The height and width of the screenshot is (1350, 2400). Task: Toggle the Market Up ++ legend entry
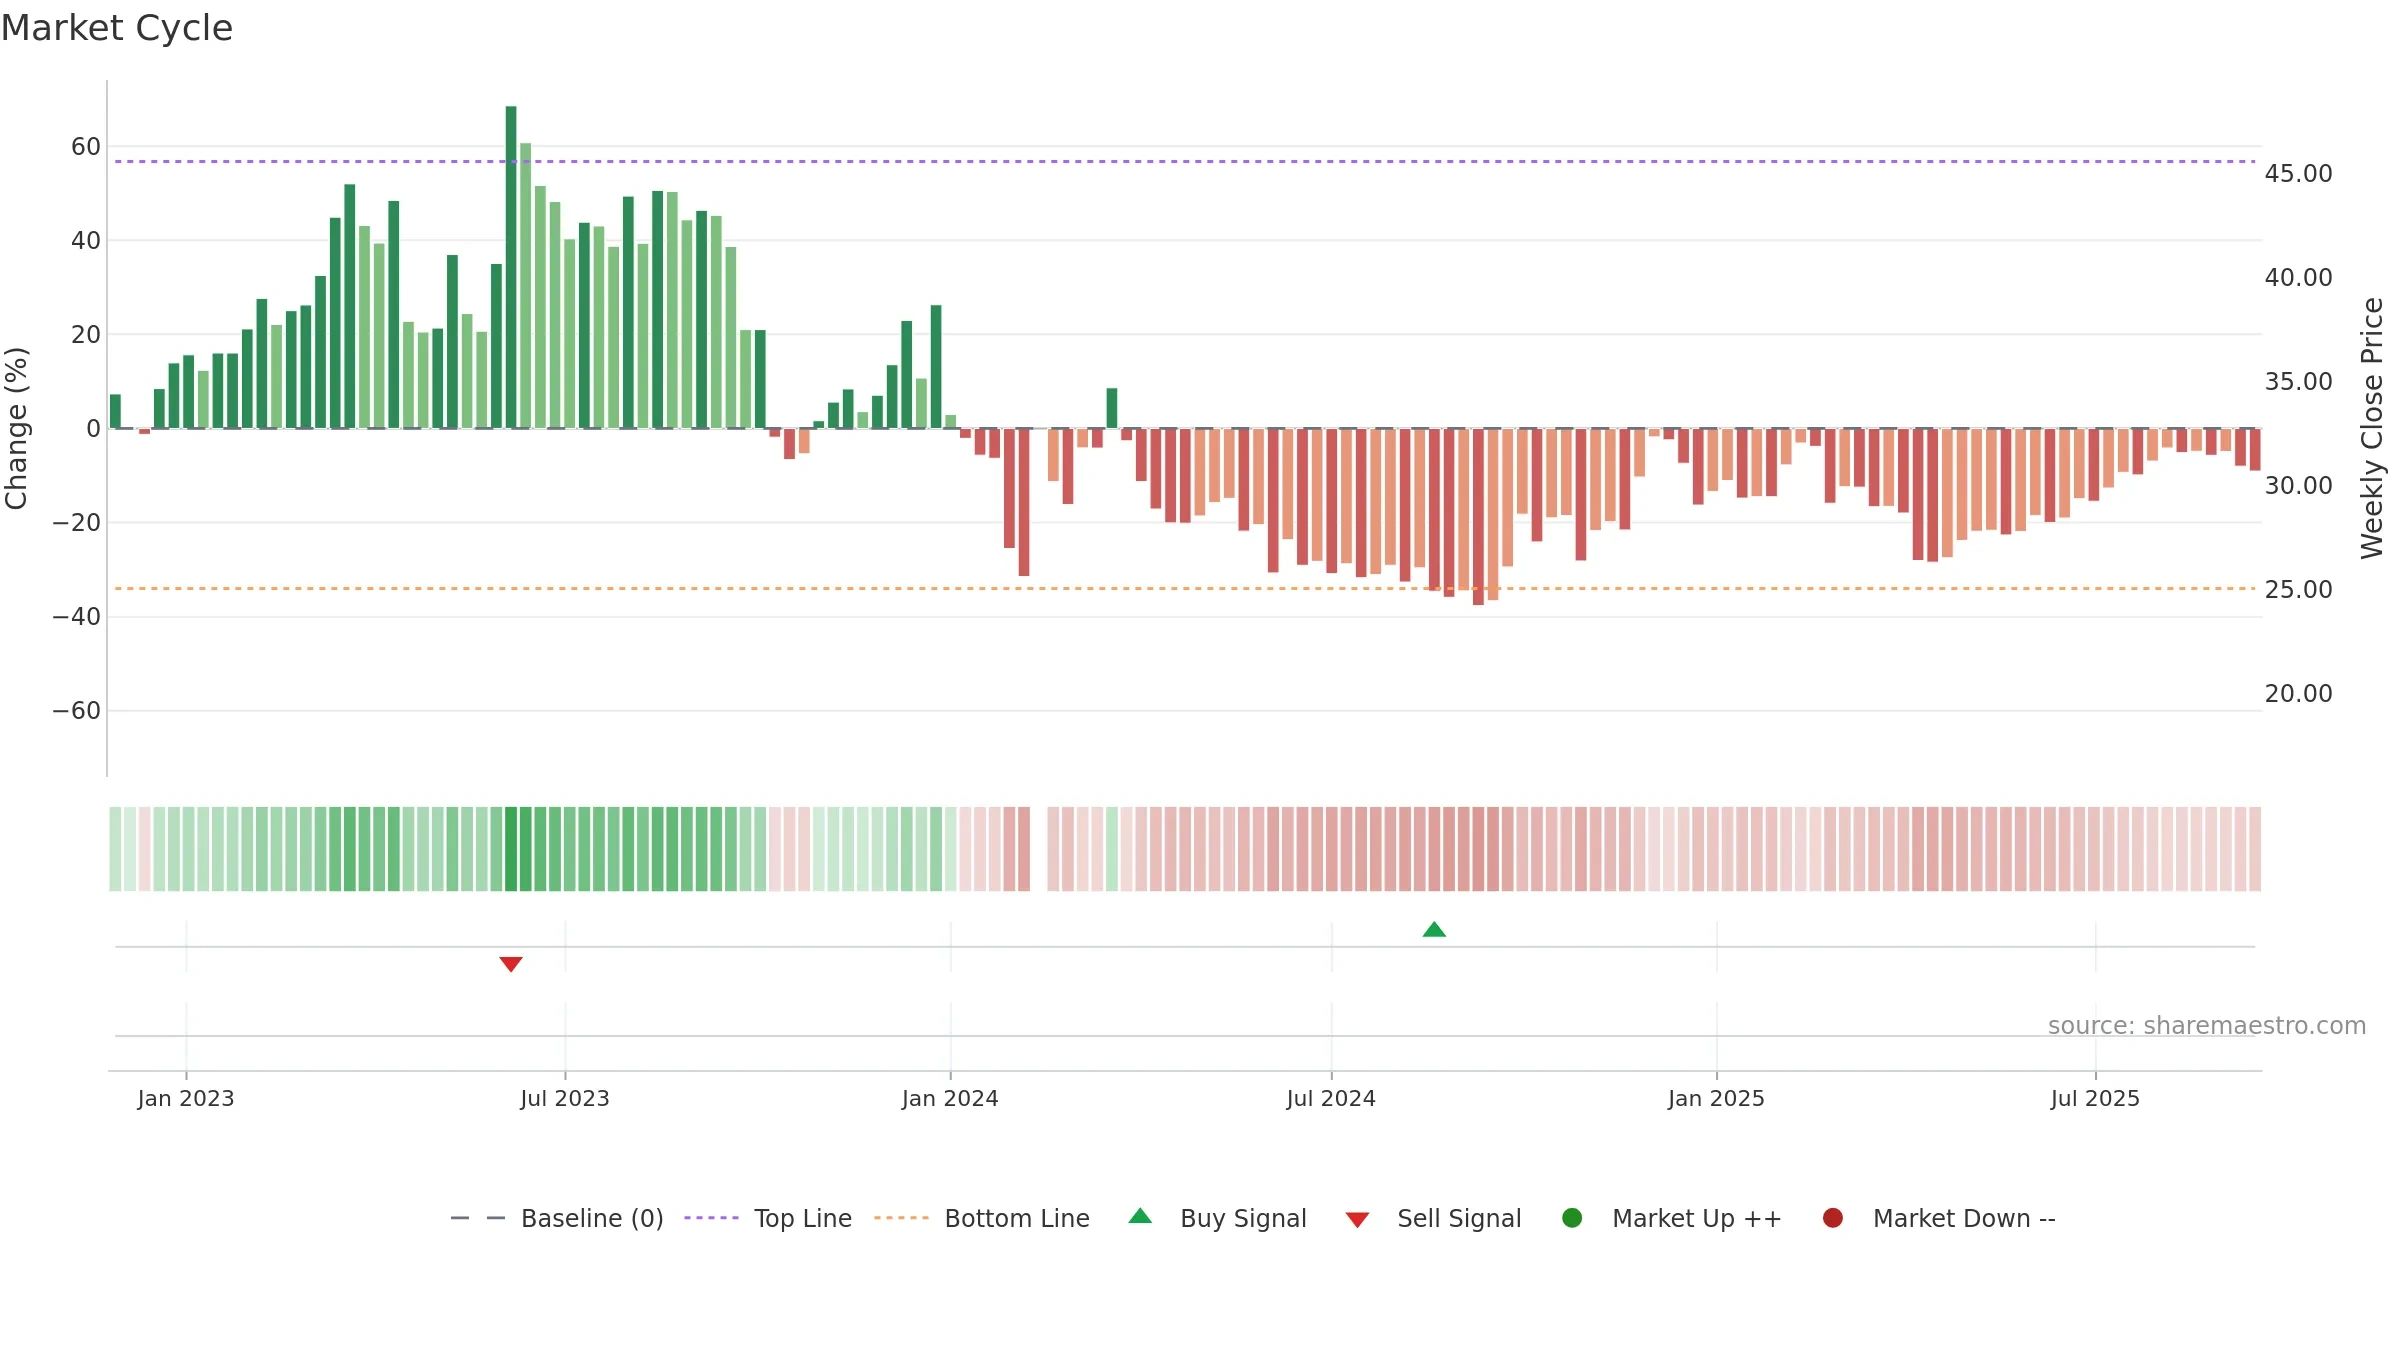coord(1671,1218)
